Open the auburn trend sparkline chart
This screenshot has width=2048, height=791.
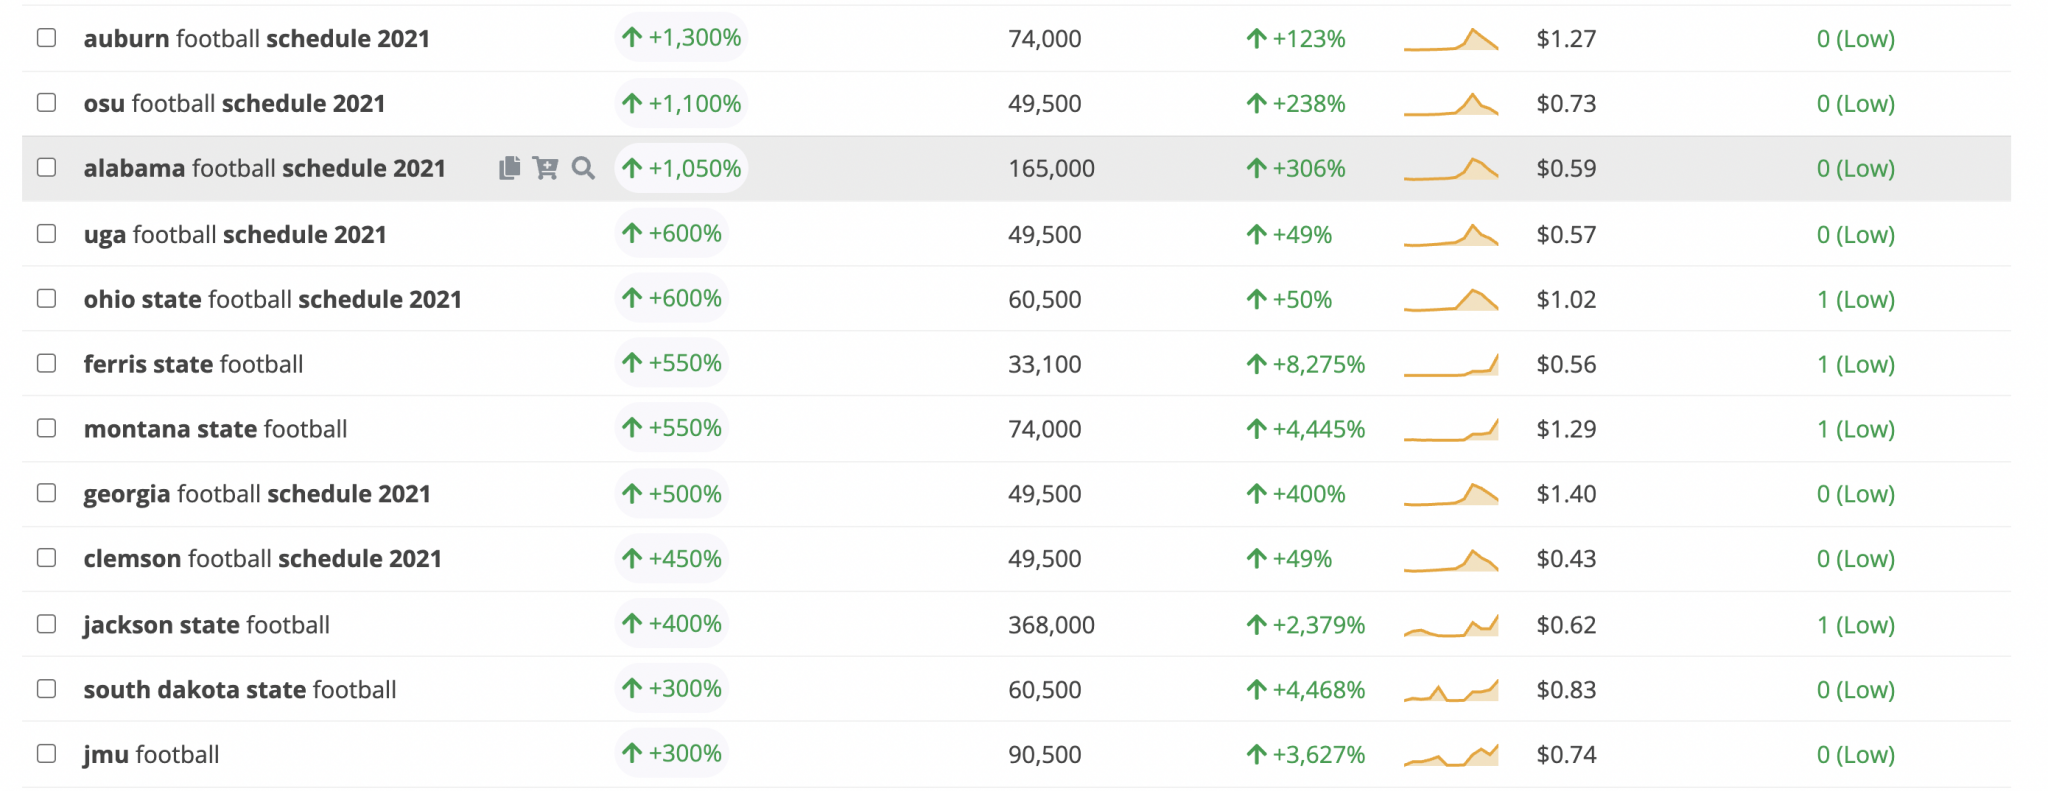tap(1451, 39)
